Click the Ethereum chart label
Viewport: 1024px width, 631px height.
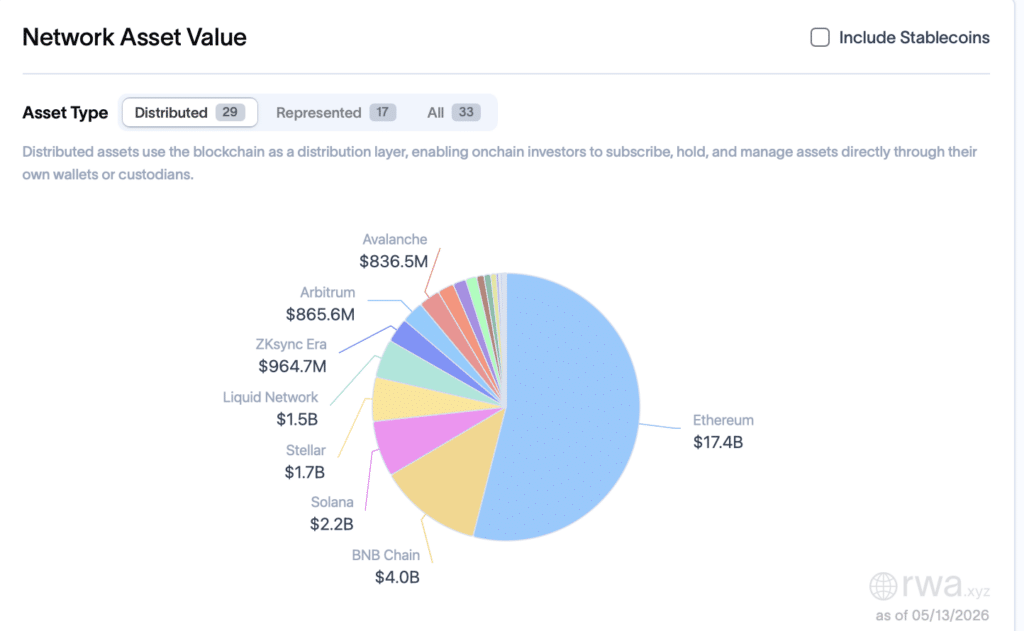(x=723, y=420)
